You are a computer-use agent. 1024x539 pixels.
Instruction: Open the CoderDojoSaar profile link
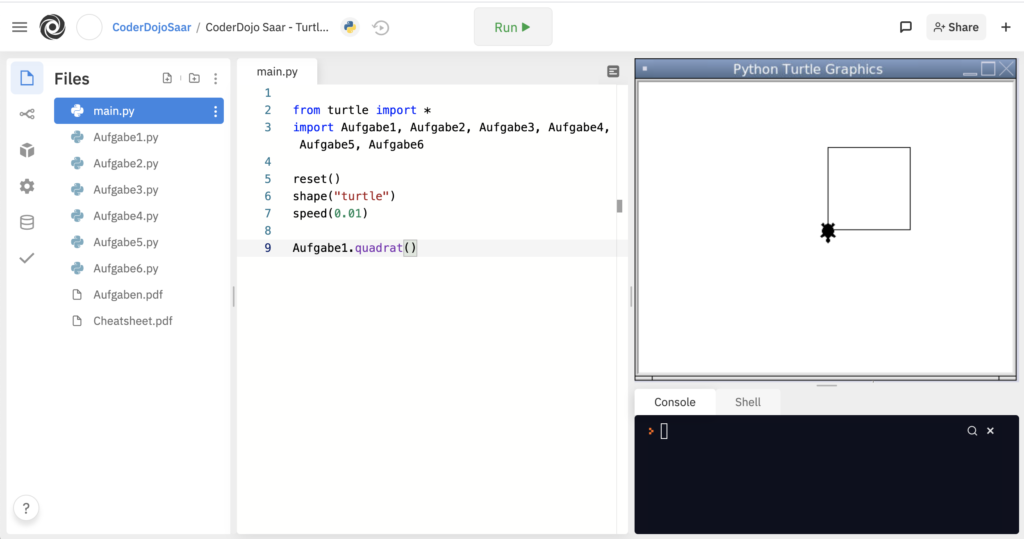[x=152, y=27]
